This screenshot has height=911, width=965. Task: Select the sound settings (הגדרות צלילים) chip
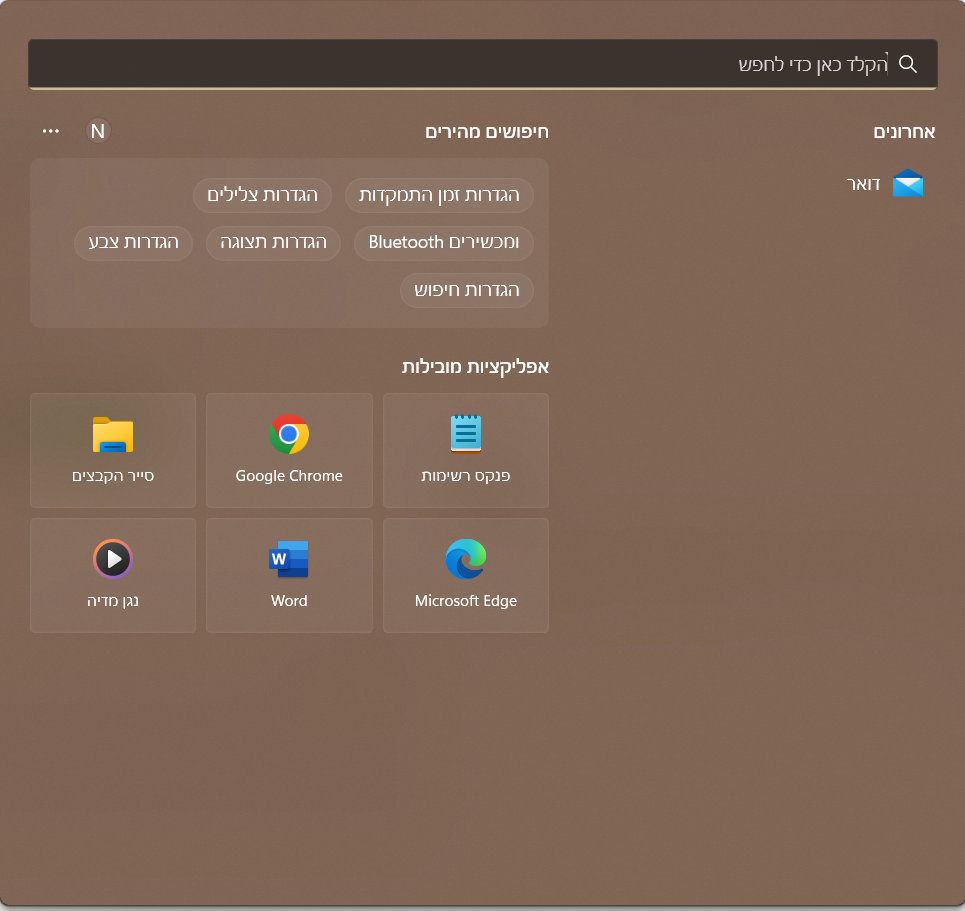click(x=262, y=195)
